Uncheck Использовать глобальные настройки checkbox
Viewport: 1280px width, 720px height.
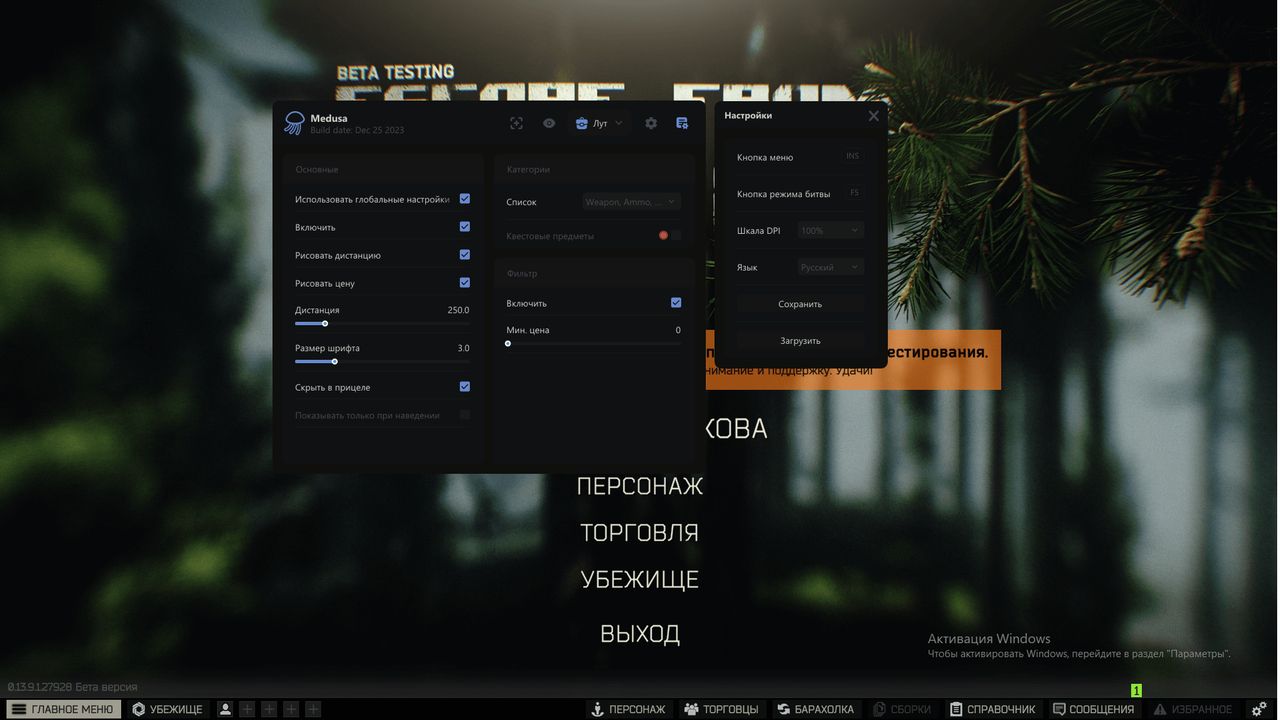coord(465,199)
